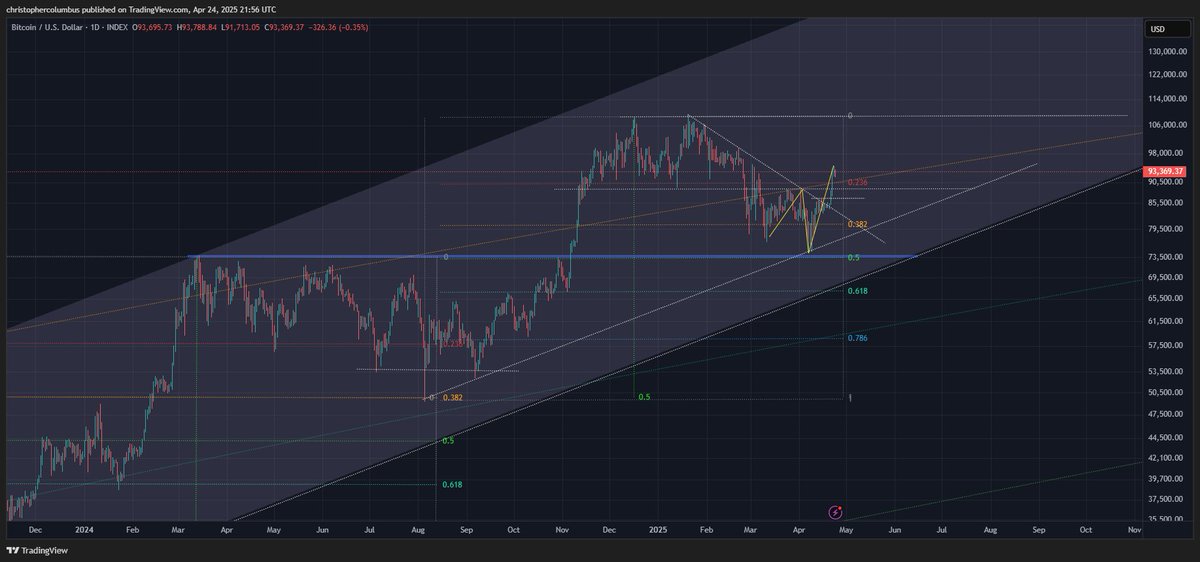
Task: Click the 37,500.00 price axis label
Action: [x=1168, y=498]
